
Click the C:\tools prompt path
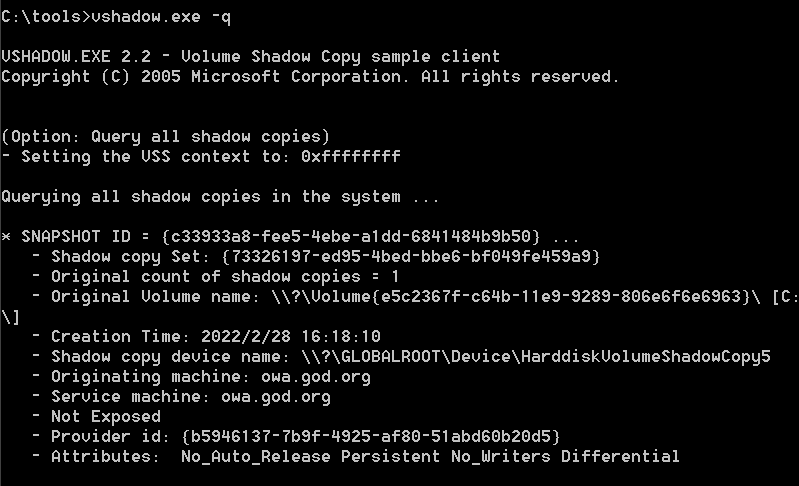(41, 17)
